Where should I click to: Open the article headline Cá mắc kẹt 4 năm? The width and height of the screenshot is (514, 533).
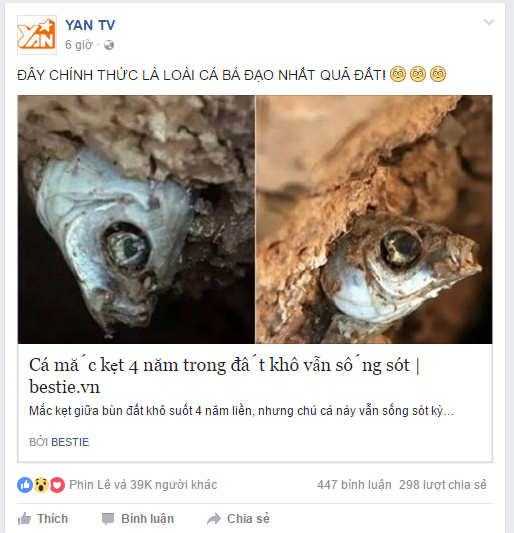point(224,376)
